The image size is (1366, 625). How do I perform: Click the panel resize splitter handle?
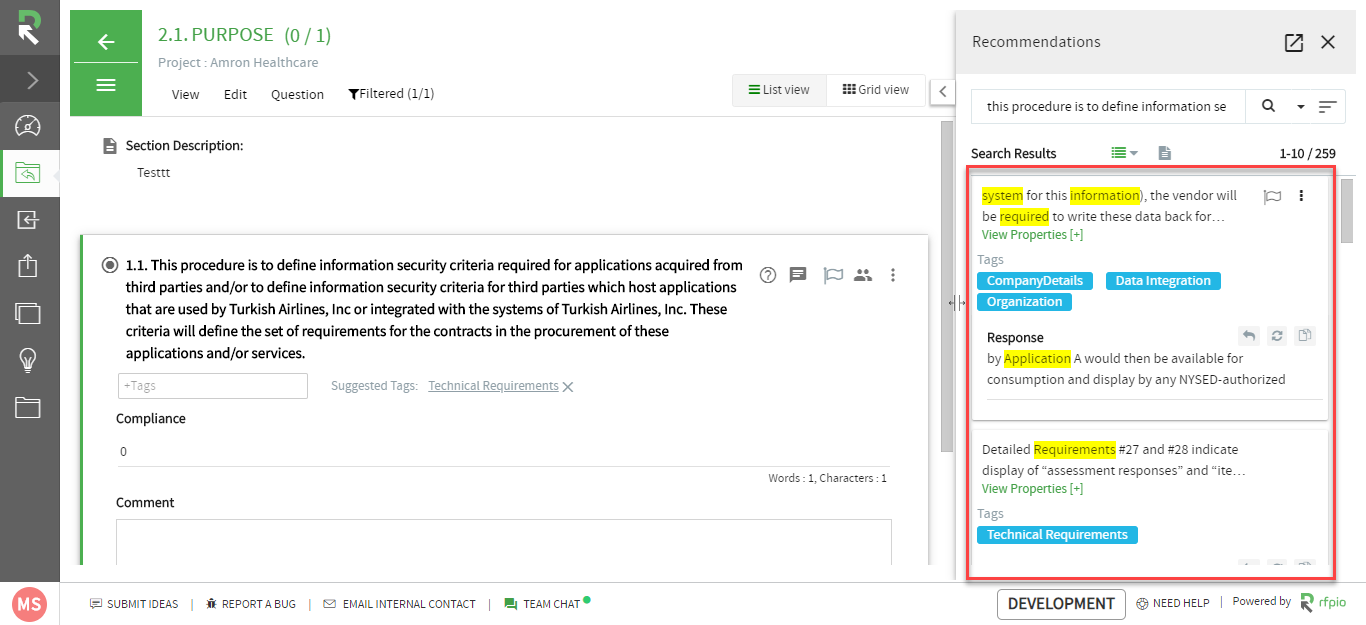[x=958, y=303]
